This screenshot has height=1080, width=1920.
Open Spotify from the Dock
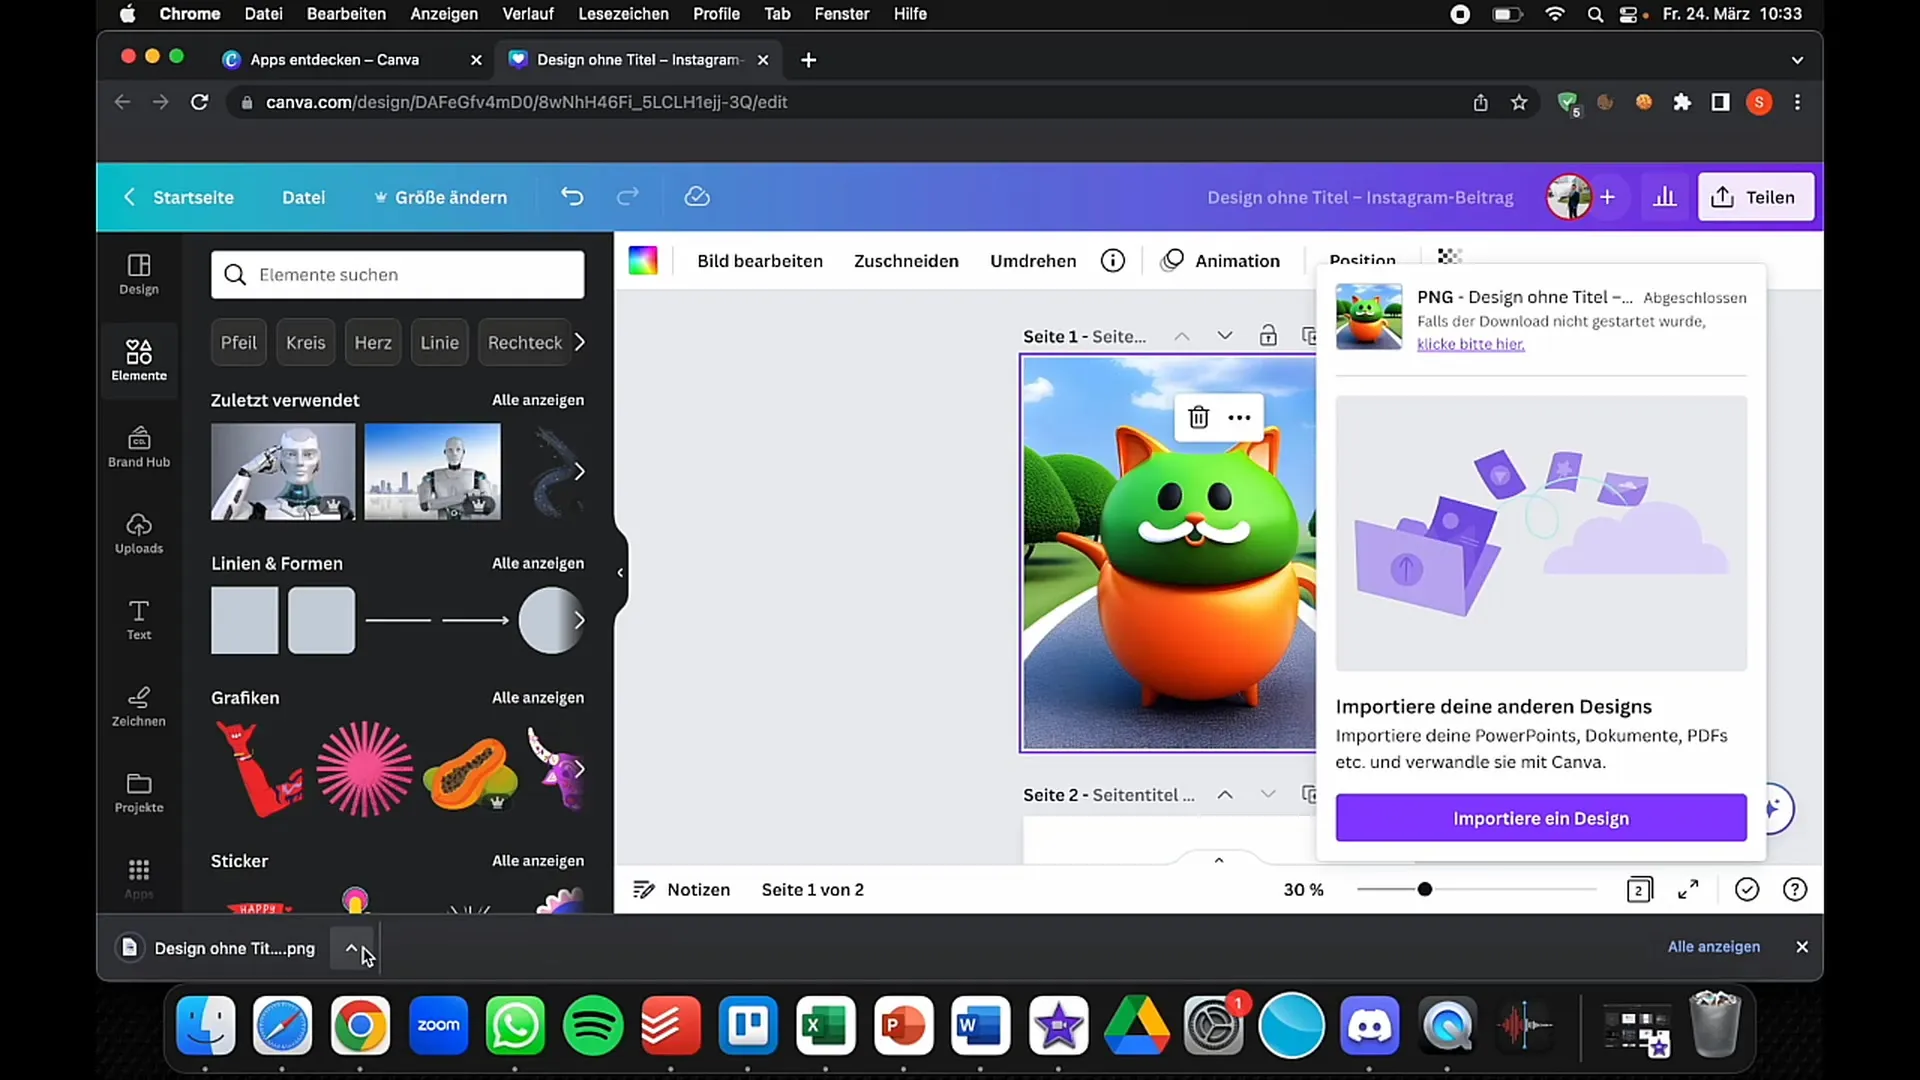click(x=593, y=1026)
